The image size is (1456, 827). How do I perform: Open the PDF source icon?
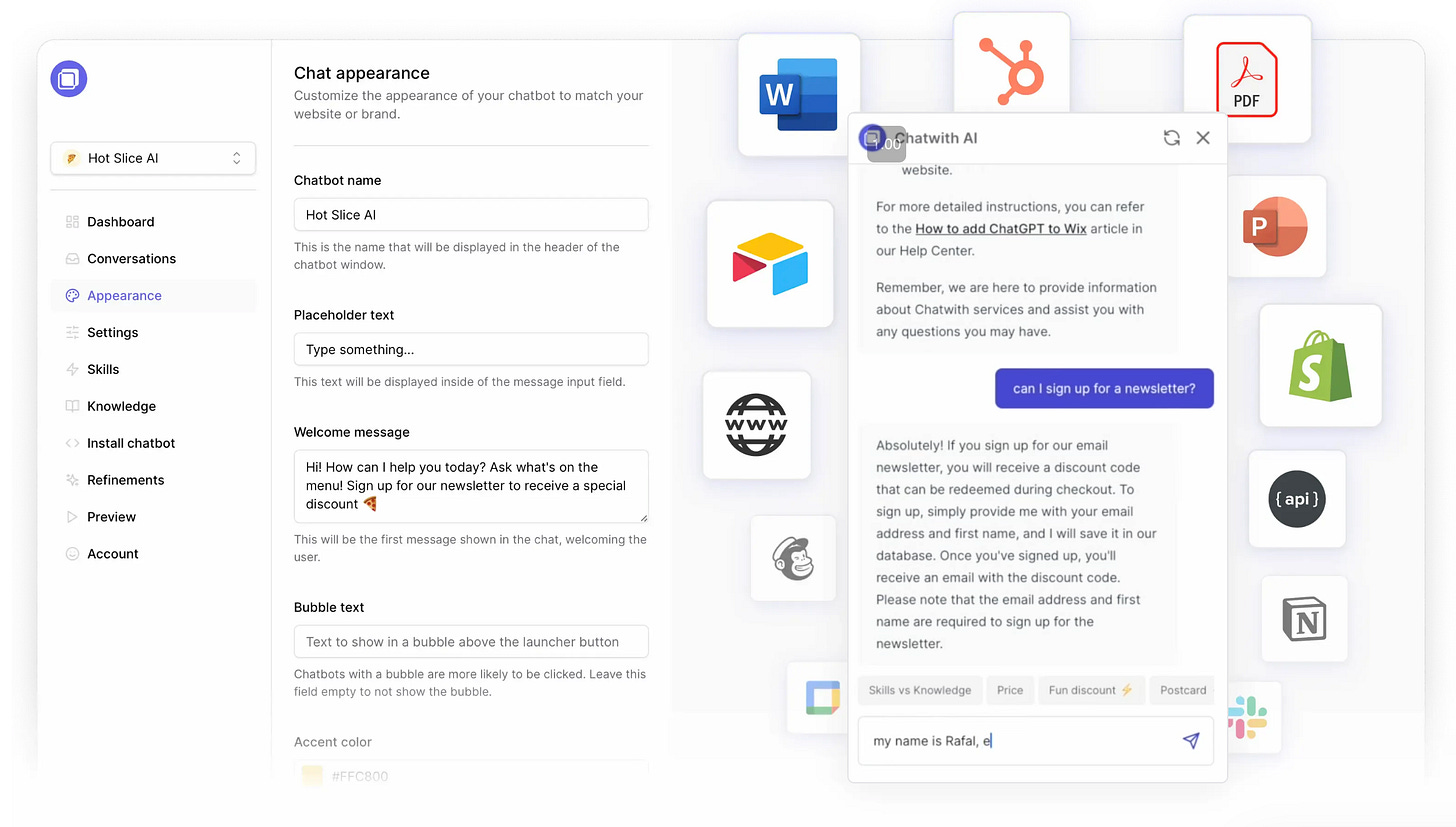coord(1246,79)
